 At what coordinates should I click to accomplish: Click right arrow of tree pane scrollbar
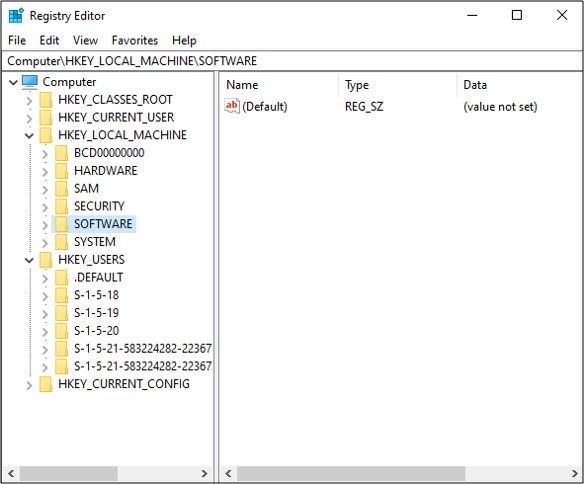204,474
